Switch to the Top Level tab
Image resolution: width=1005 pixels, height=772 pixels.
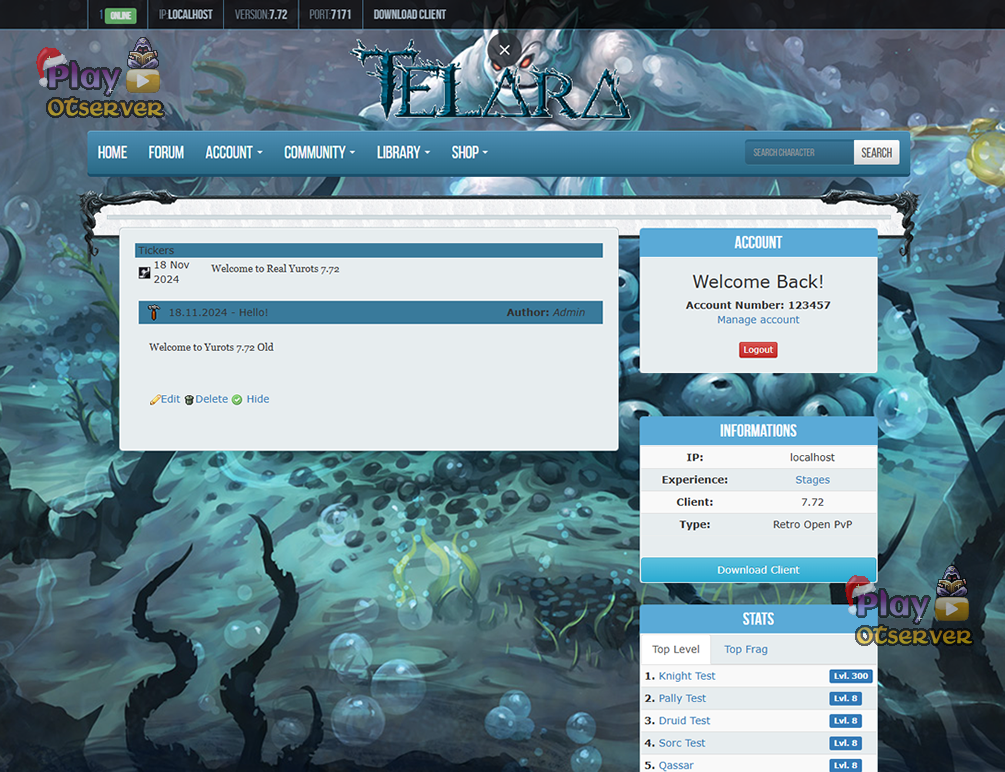[x=676, y=650]
